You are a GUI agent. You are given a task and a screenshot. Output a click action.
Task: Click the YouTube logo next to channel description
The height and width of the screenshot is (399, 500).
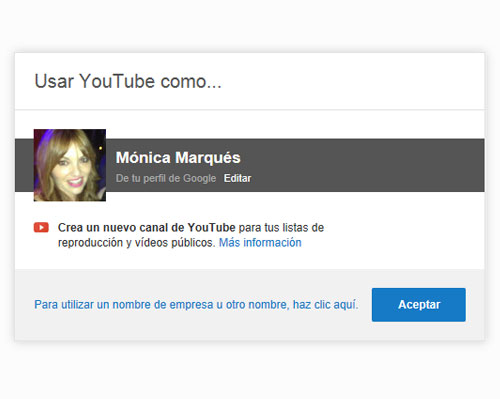click(41, 228)
